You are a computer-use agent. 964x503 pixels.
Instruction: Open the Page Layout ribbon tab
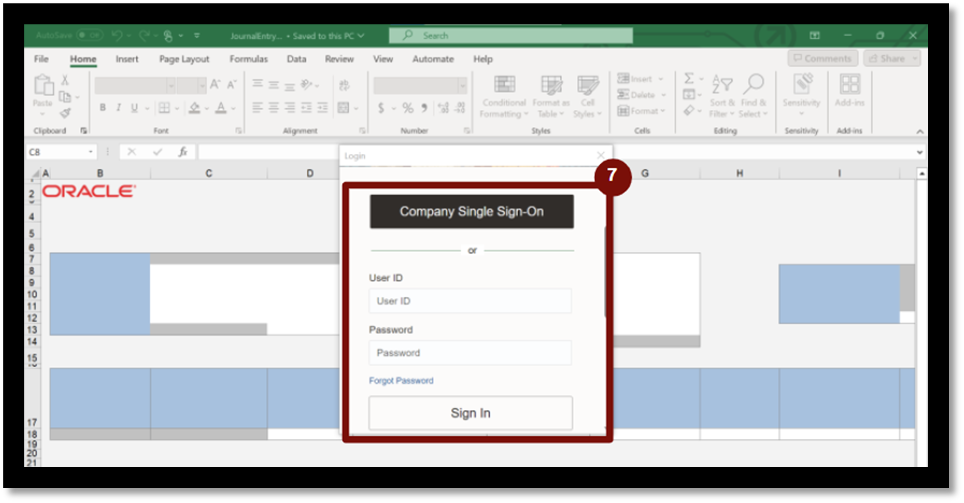tap(184, 59)
